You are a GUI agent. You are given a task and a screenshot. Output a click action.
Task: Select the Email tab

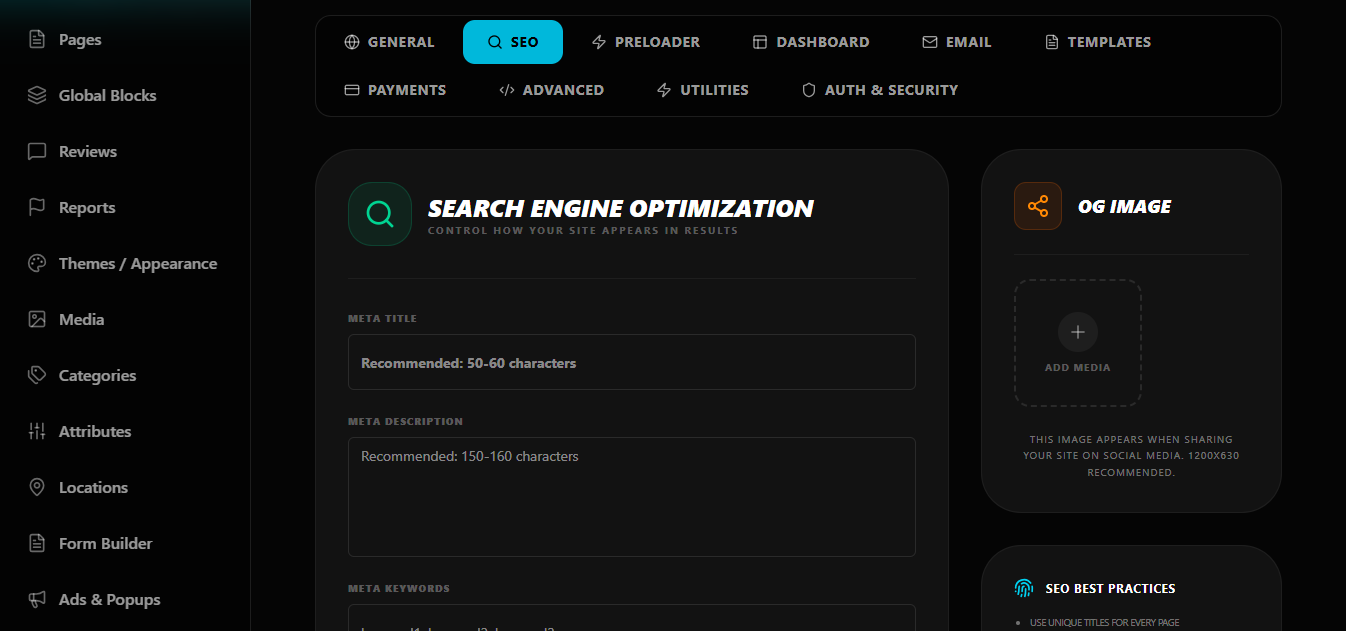[956, 42]
